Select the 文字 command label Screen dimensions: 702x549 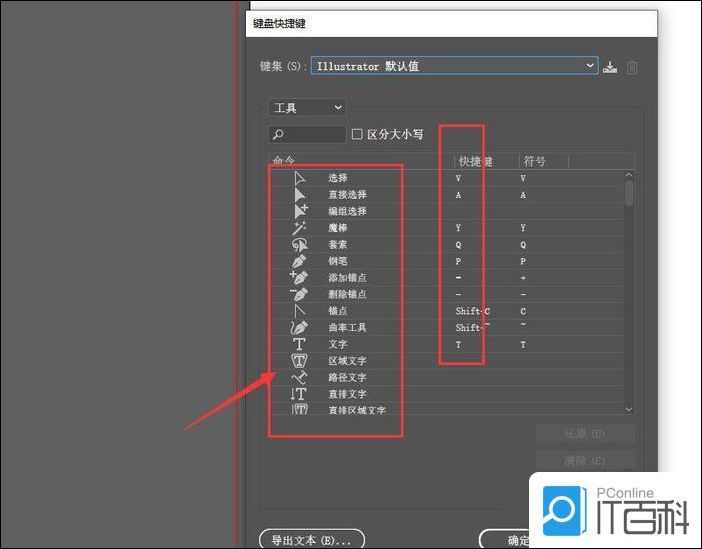(338, 344)
